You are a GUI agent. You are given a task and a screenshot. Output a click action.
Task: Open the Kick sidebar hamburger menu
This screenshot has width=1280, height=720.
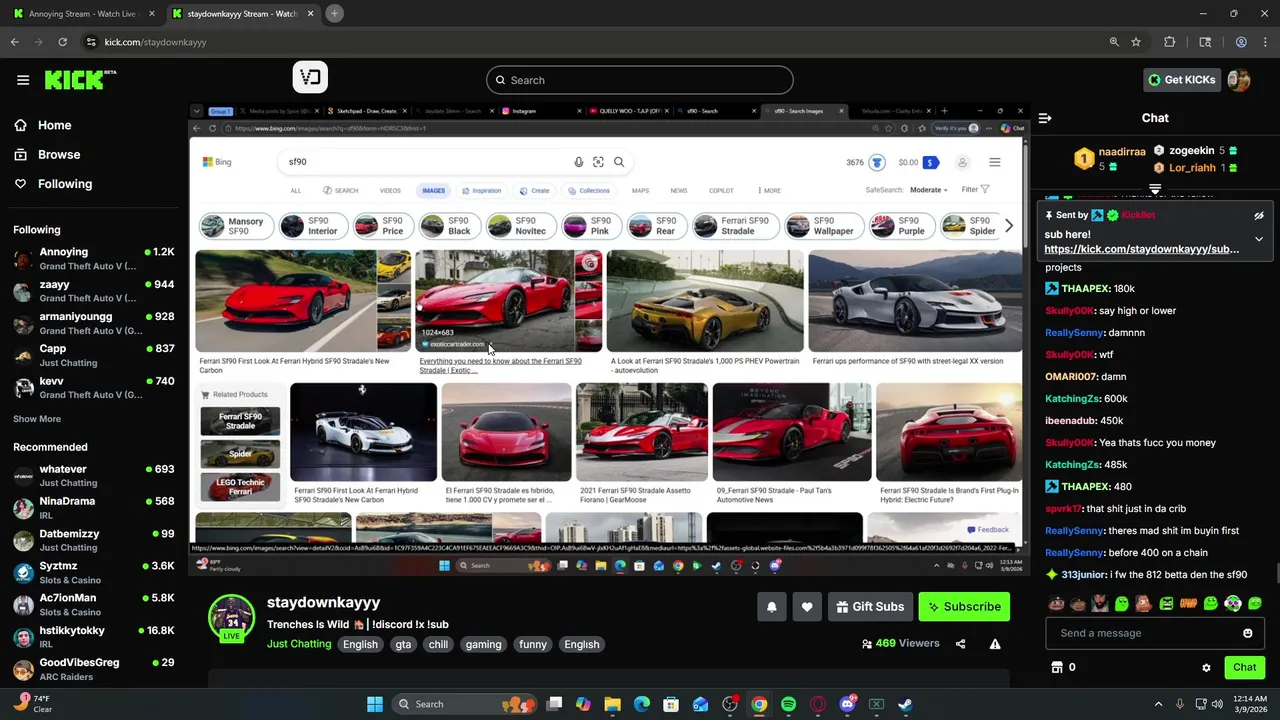[x=23, y=80]
